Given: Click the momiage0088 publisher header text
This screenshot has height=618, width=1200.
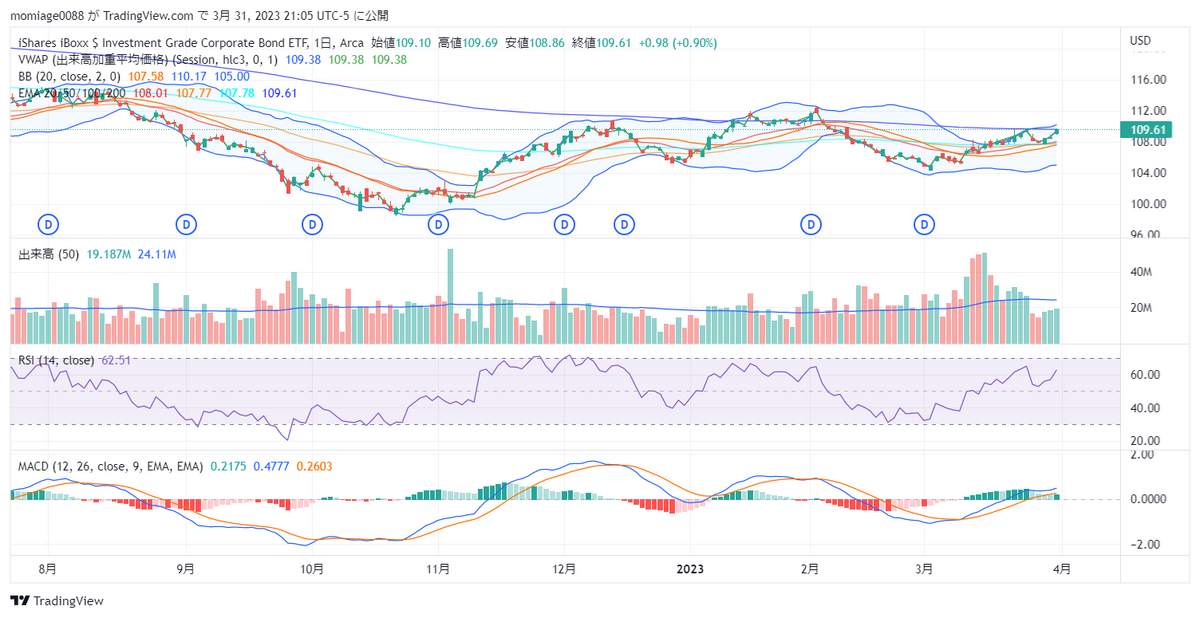Looking at the screenshot, I should click(x=200, y=16).
